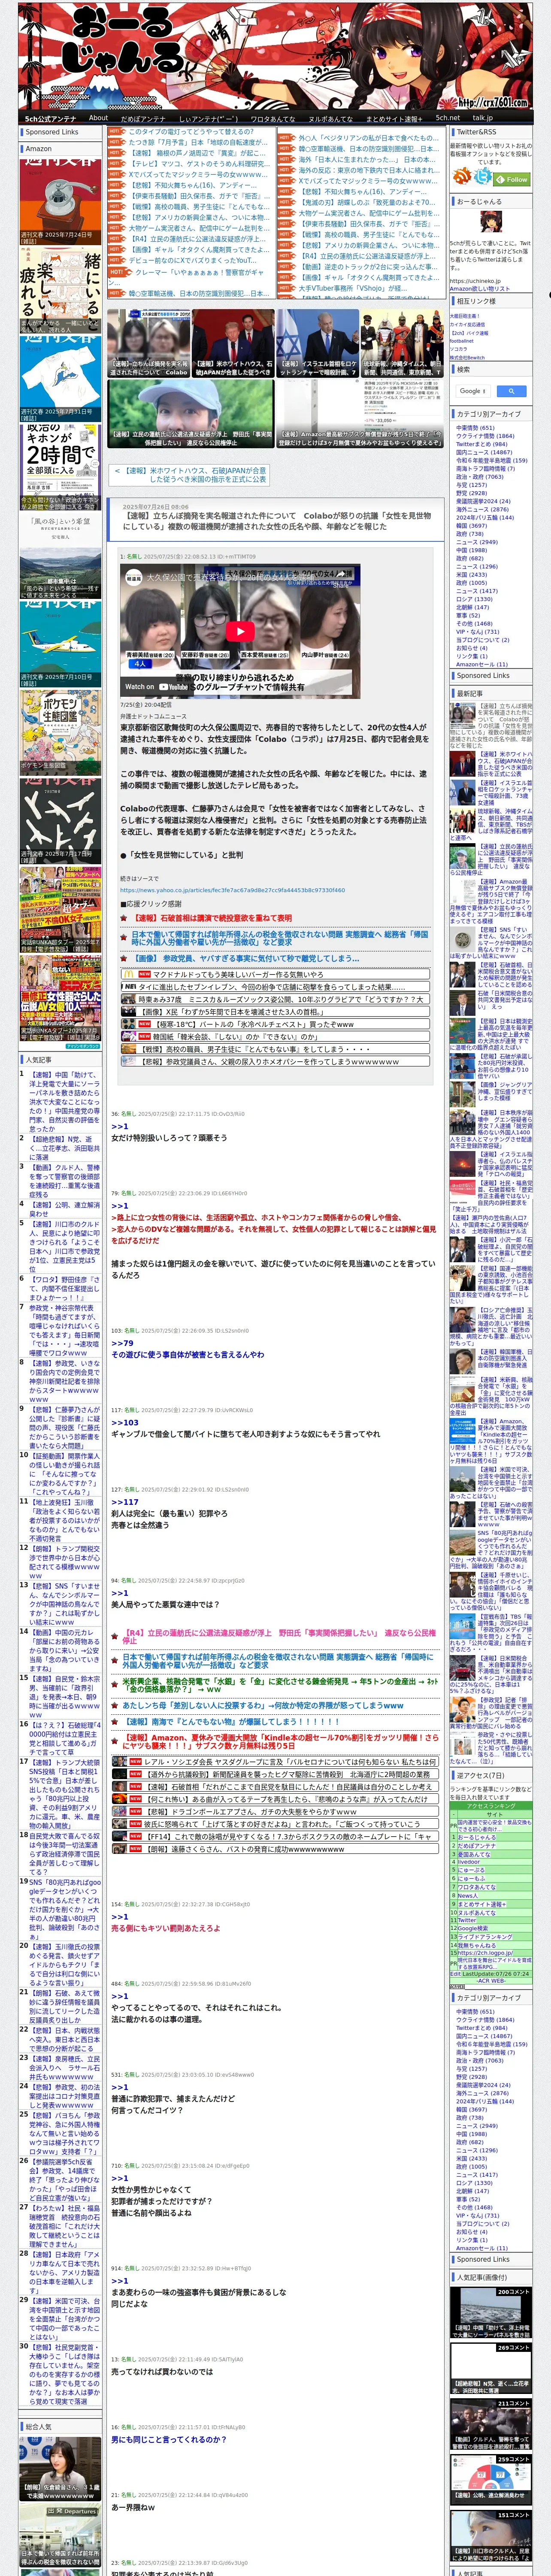This screenshot has height=2576, width=551.
Task: Open the Amazon最高級サブスク thumbnail card
Action: (360, 413)
